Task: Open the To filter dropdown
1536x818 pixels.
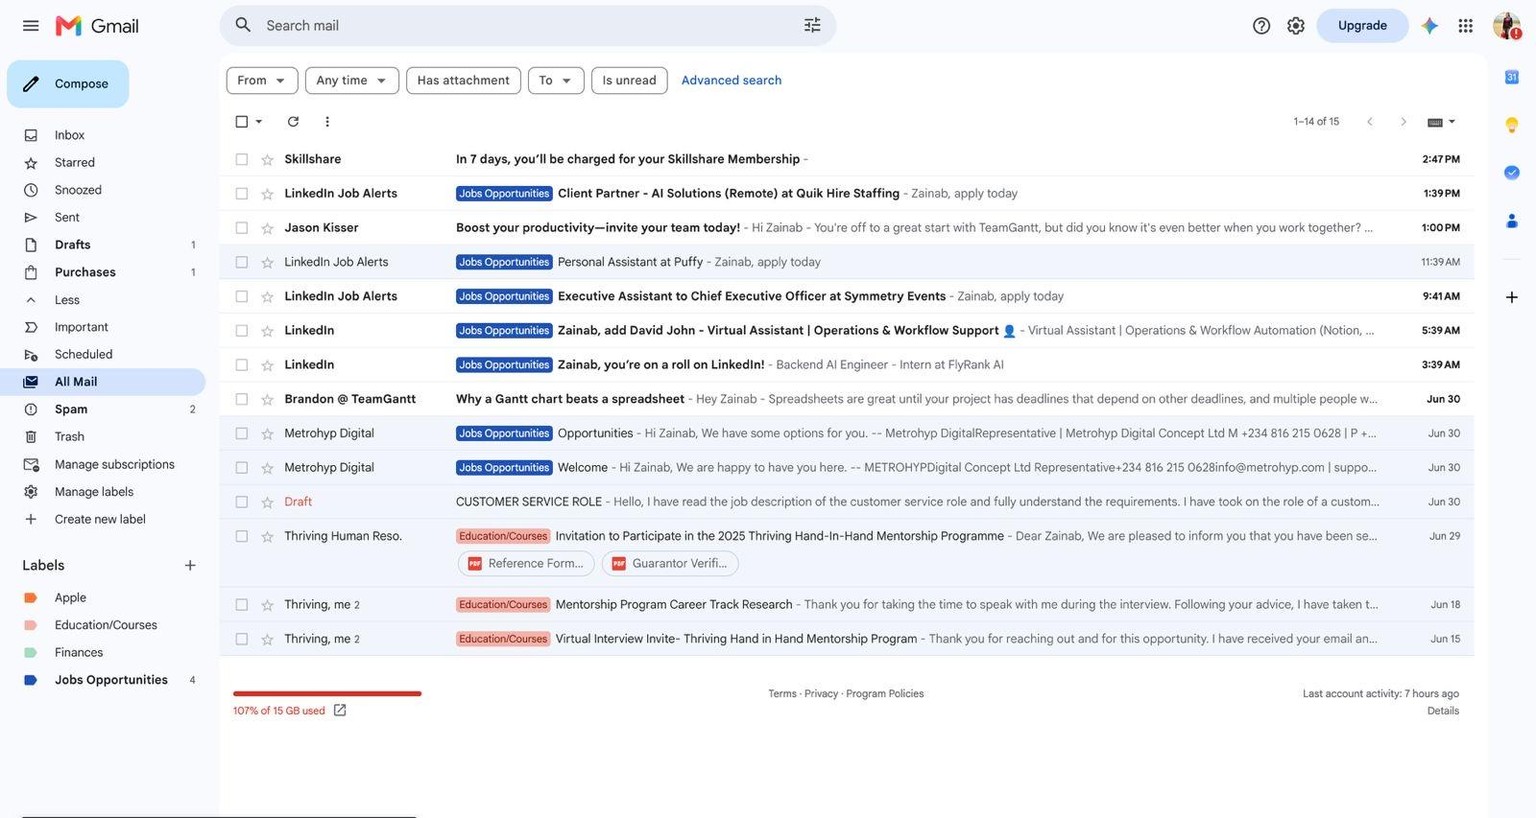Action: point(556,80)
